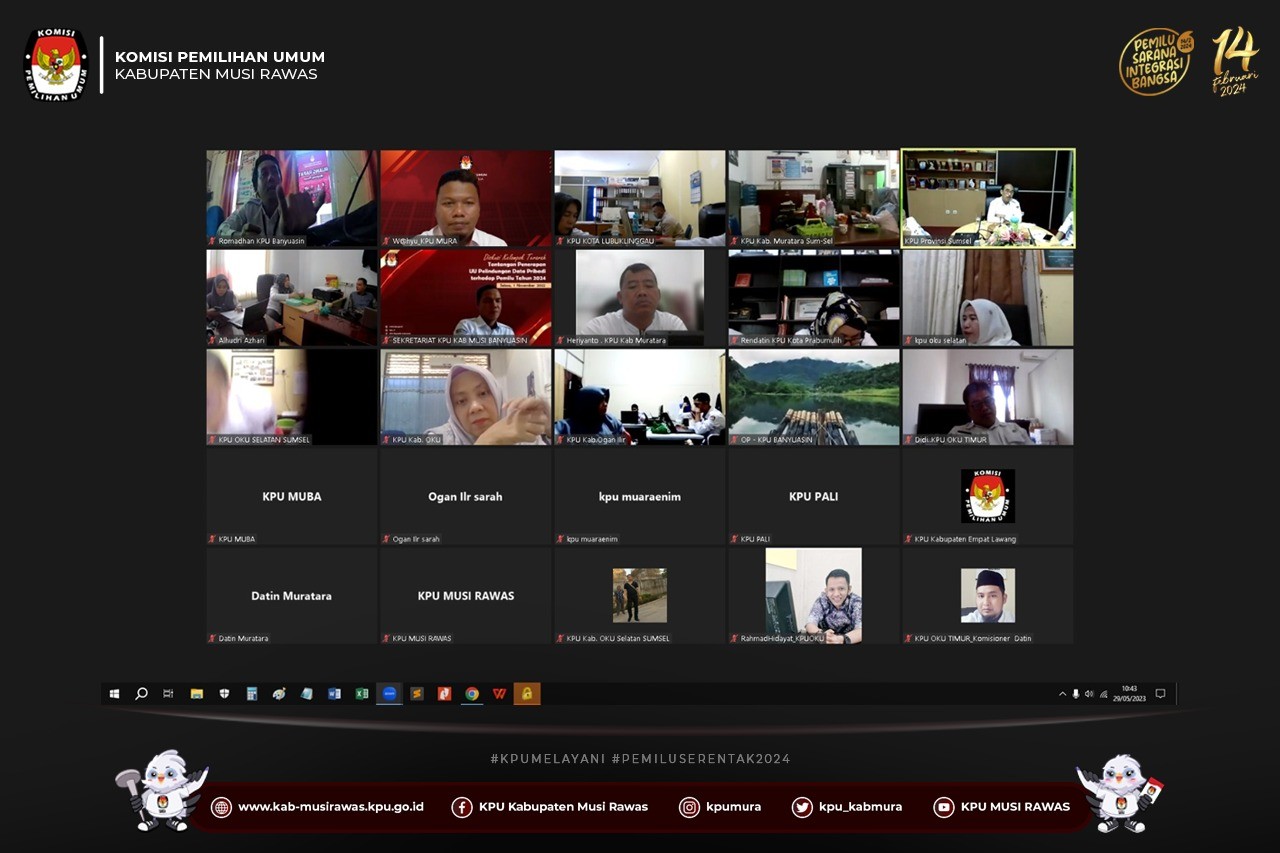The image size is (1280, 853).
Task: Click the Windows Start button
Action: click(x=114, y=694)
